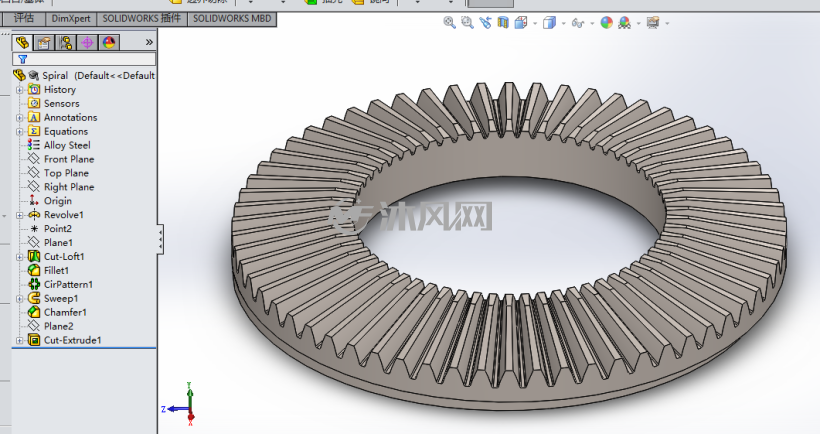Click the Previous View icon
This screenshot has height=434, width=820.
[x=485, y=22]
